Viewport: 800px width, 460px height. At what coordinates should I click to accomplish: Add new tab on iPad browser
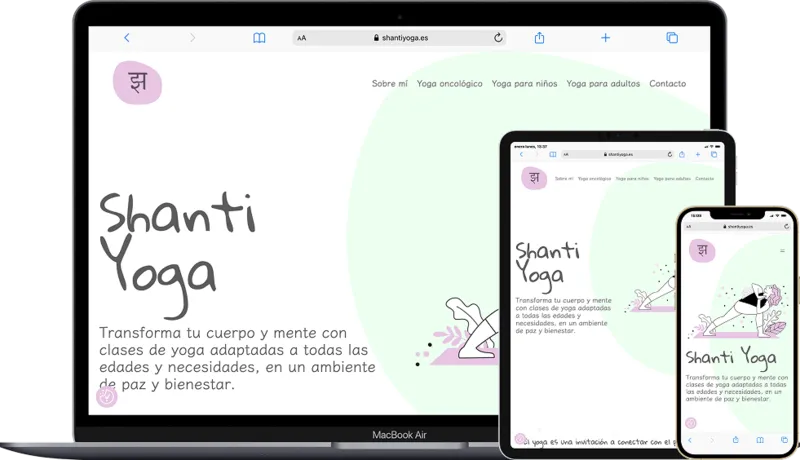pos(697,154)
